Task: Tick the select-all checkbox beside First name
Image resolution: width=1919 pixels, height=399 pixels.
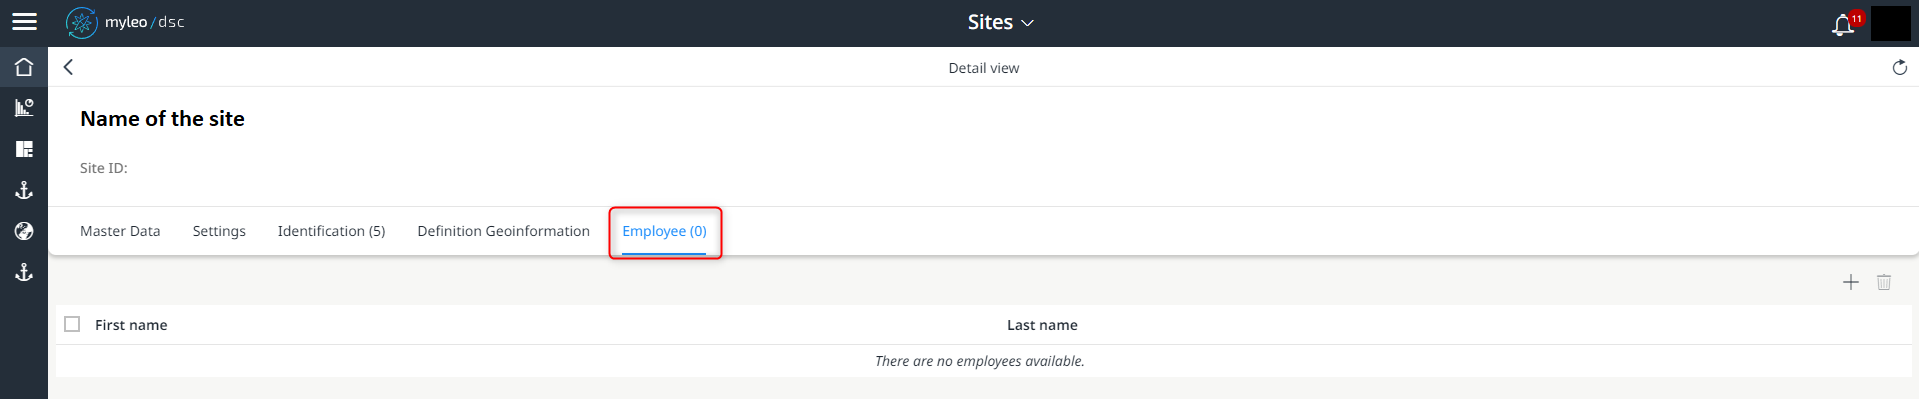Action: pos(72,324)
